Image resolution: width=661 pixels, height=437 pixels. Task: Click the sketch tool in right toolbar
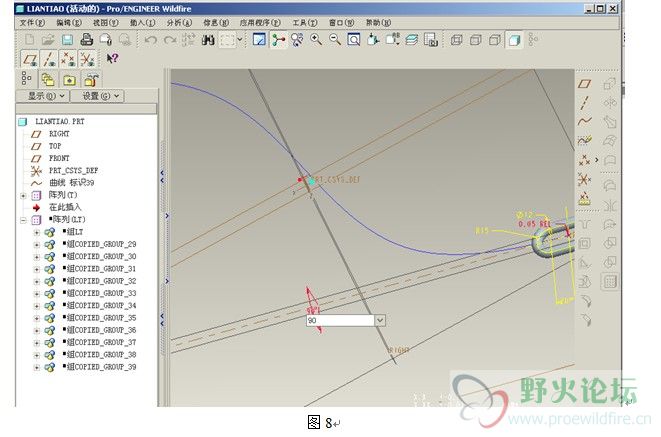[x=584, y=140]
